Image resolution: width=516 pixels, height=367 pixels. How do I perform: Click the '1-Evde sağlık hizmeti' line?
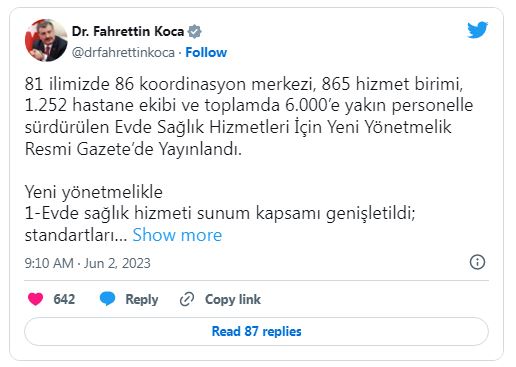pyautogui.click(x=220, y=214)
